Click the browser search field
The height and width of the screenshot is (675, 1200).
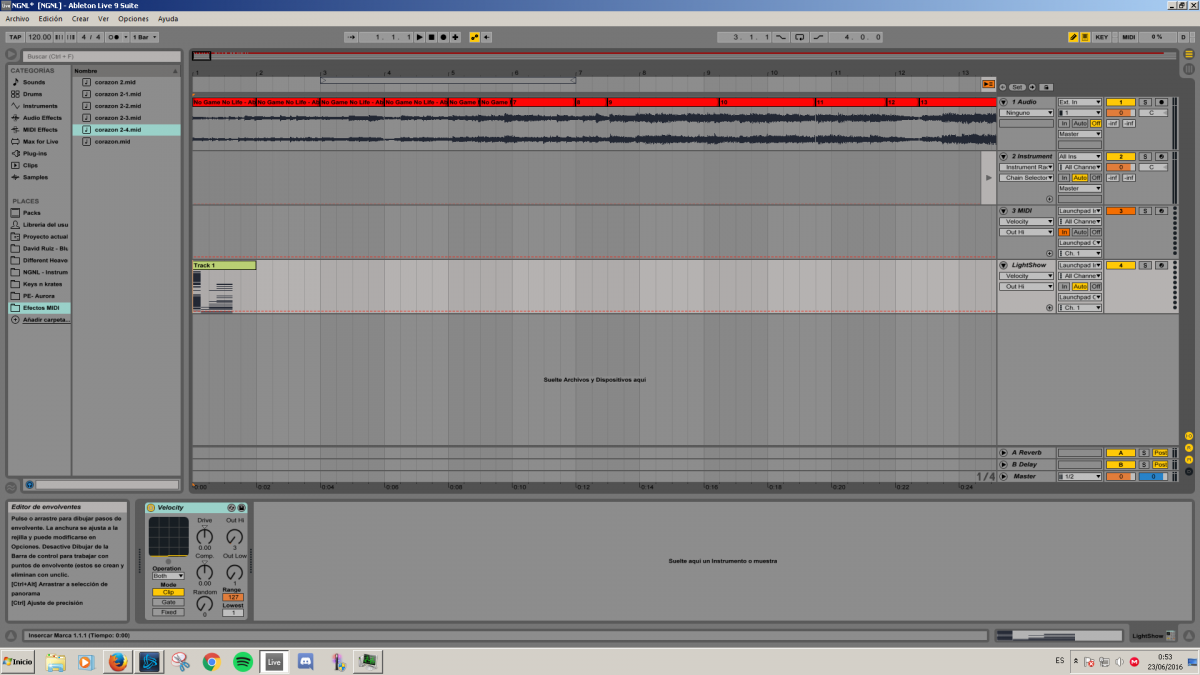point(100,56)
